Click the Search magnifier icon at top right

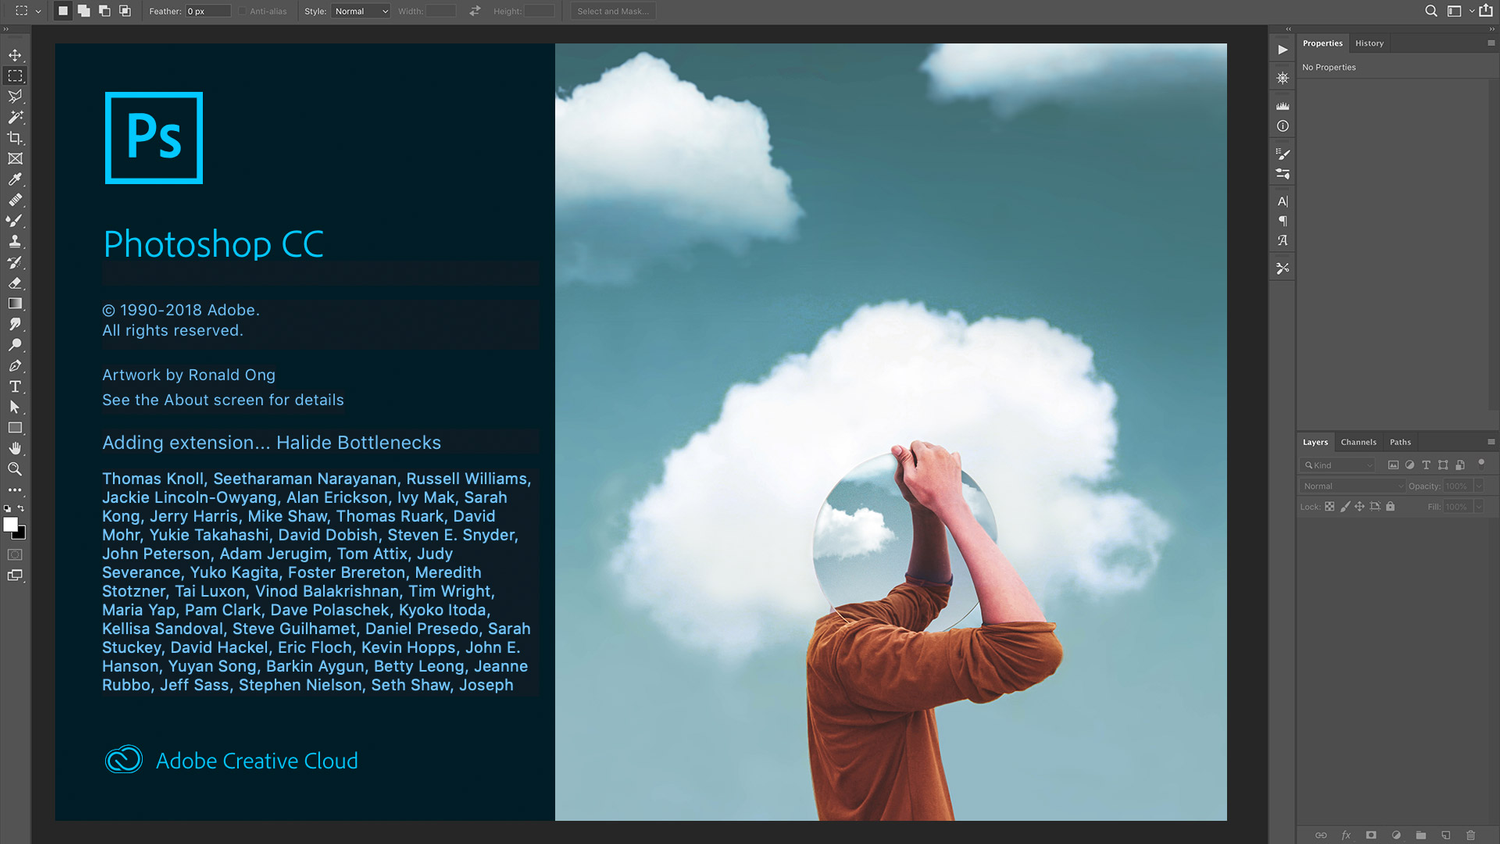point(1431,11)
